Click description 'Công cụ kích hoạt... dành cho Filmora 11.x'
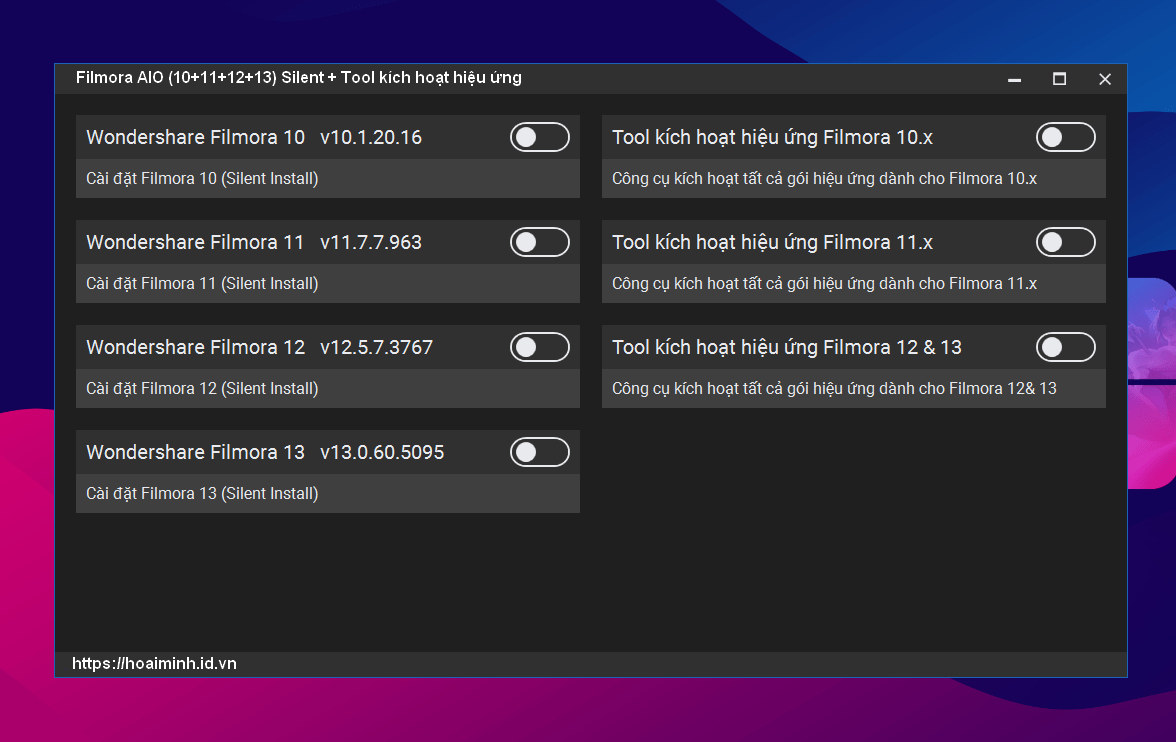This screenshot has width=1176, height=742. 824,284
